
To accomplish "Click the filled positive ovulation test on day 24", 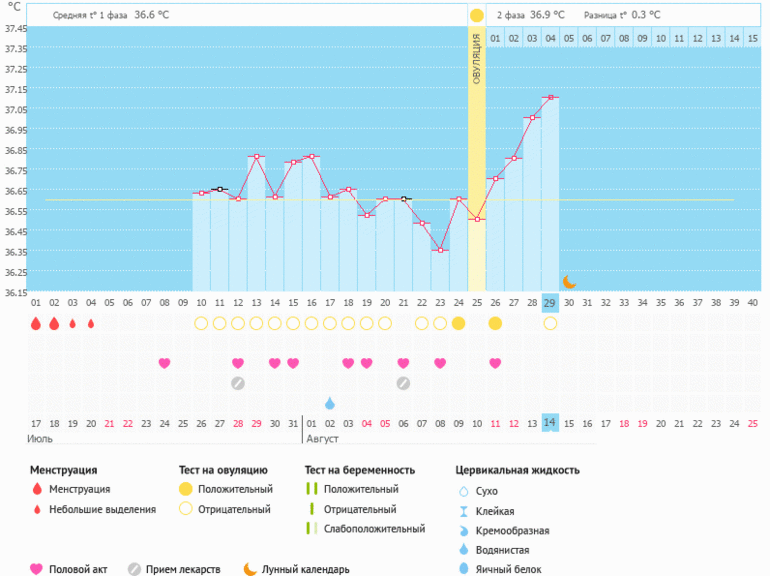I will (x=458, y=323).
